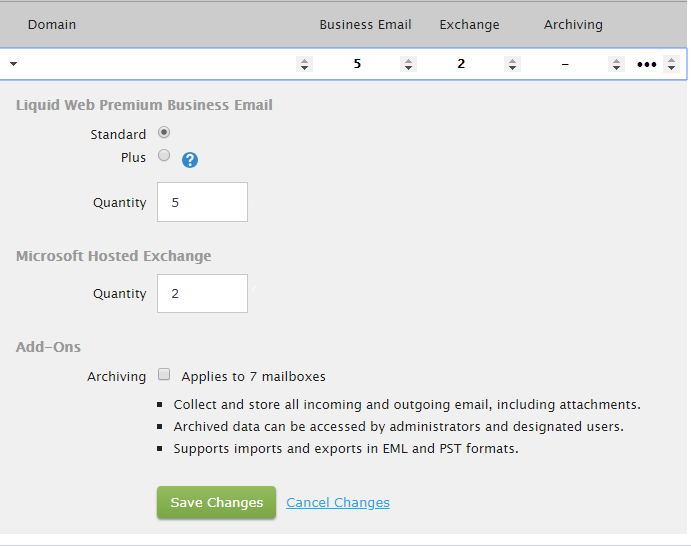The width and height of the screenshot is (691, 546).
Task: Click the Archiving column header
Action: 573,24
